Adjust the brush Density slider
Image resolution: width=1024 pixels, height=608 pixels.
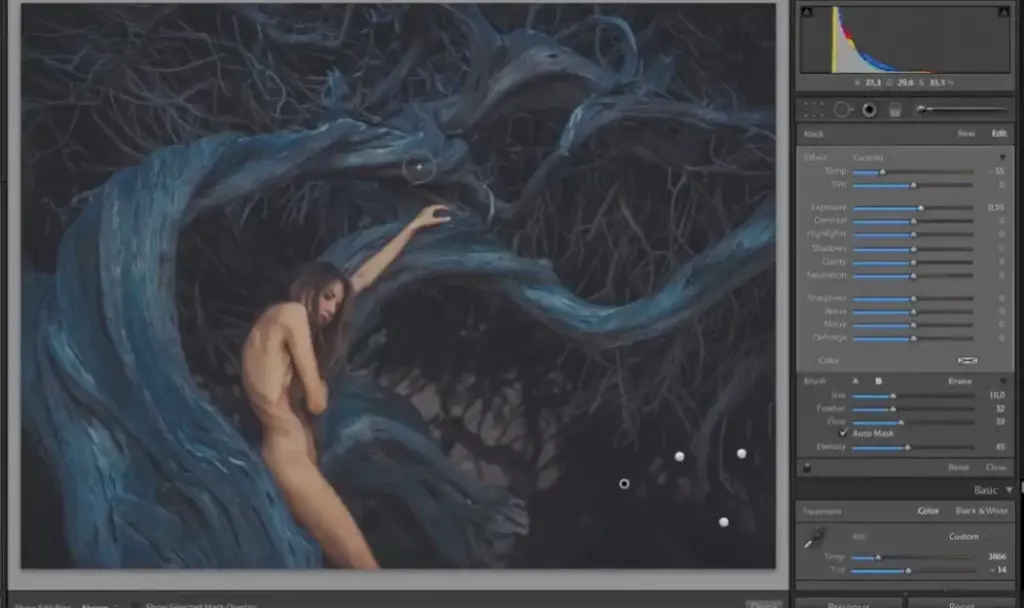(x=913, y=447)
